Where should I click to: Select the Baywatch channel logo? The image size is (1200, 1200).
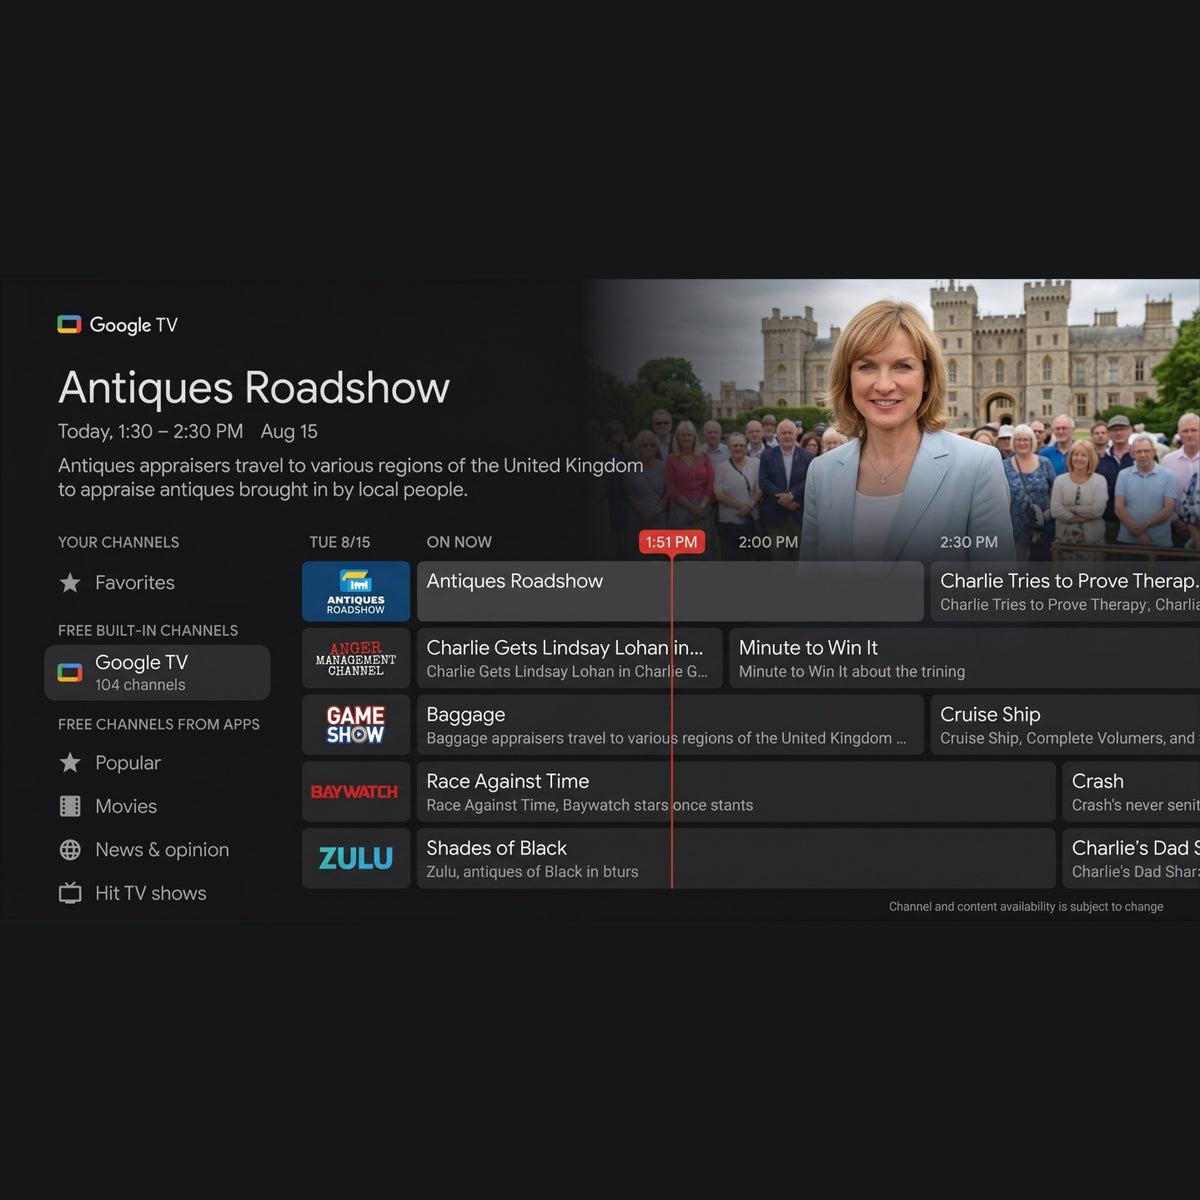tap(356, 791)
